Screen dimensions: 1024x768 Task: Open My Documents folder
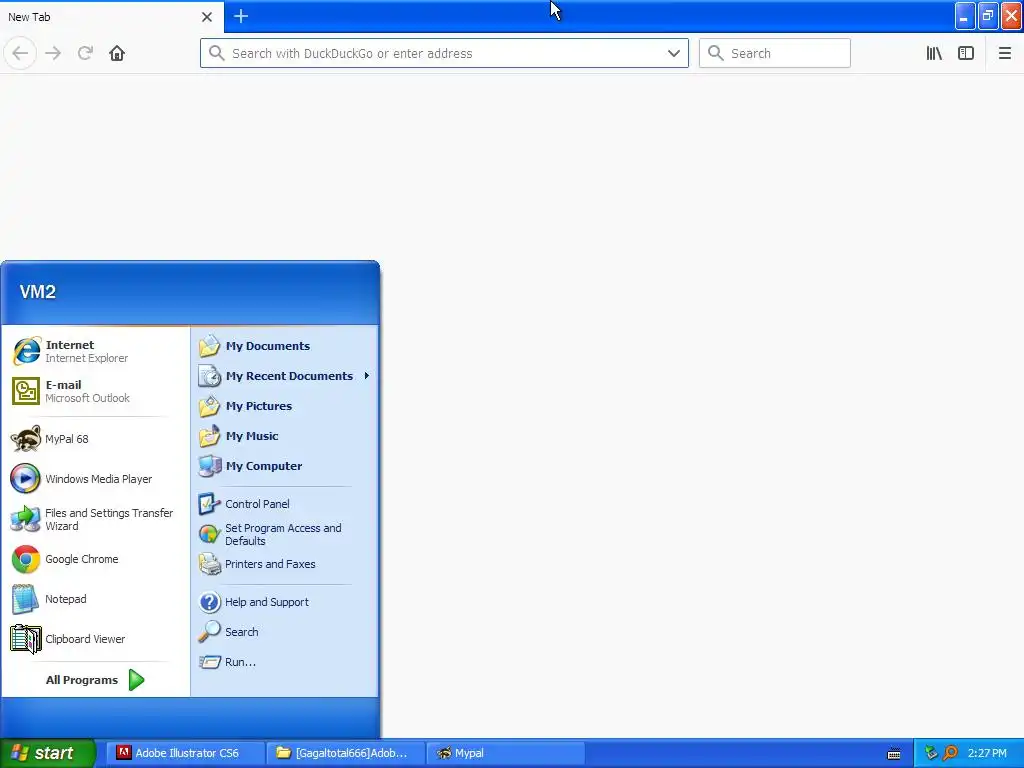(285, 346)
